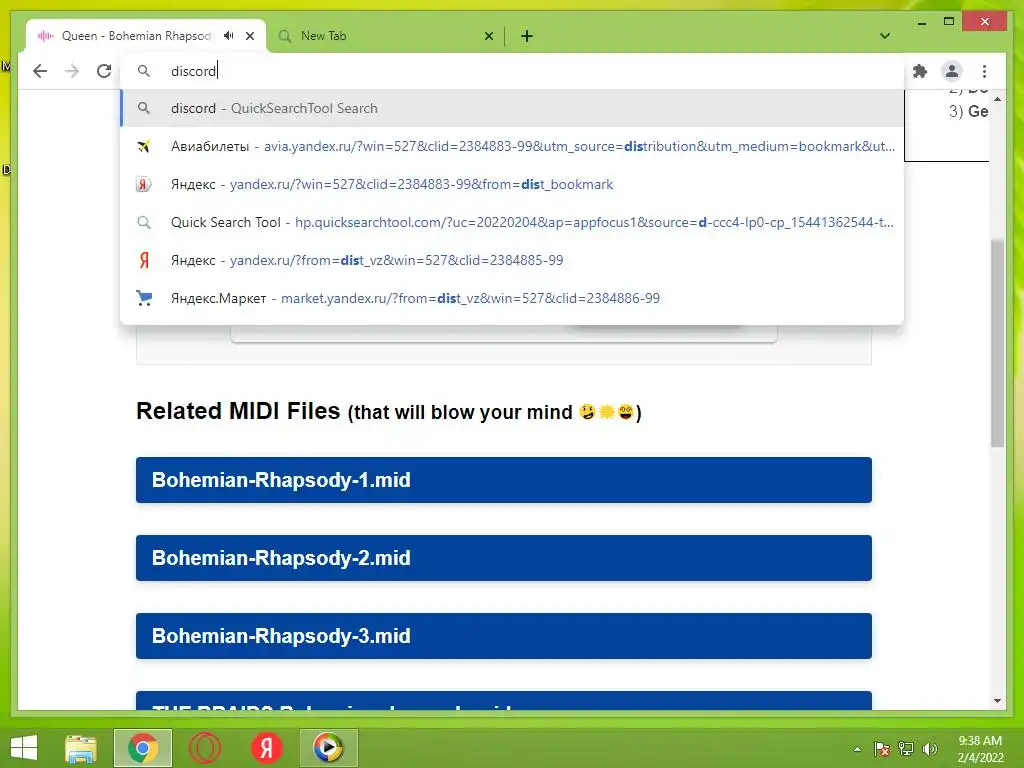Open the volume speaker tray icon
The image size is (1024, 768).
coord(930,749)
